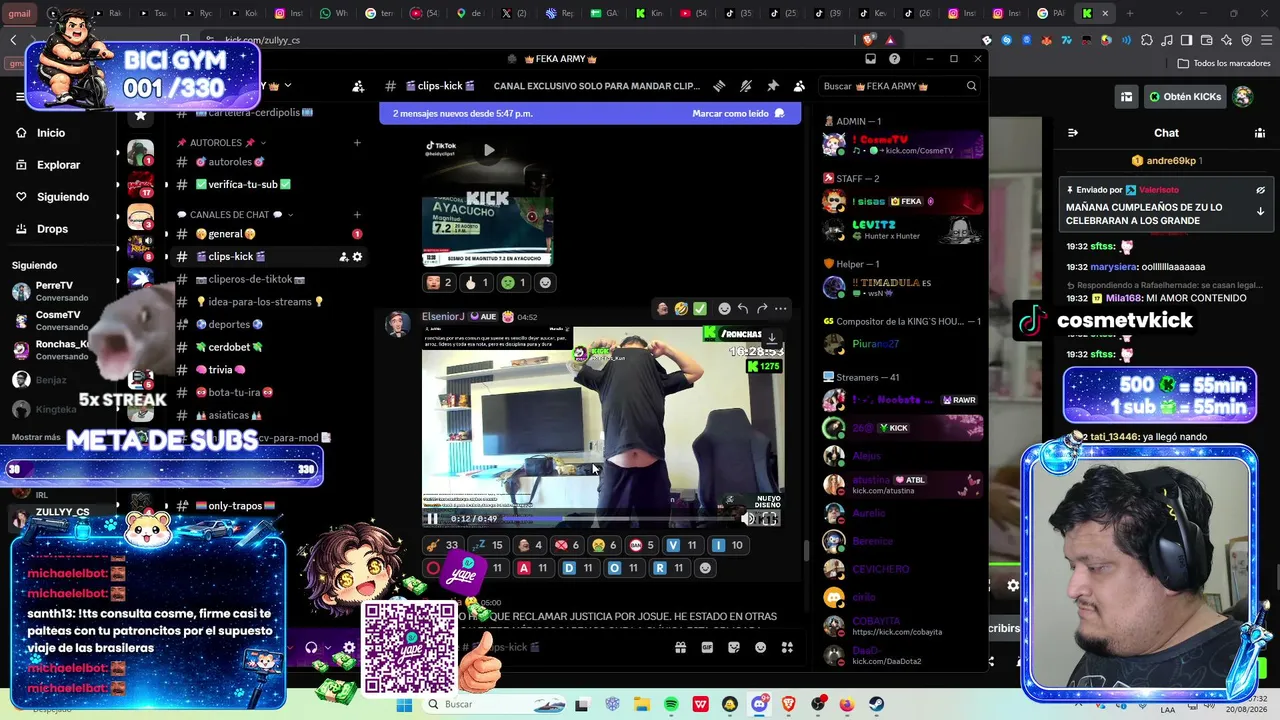Add reaction from the message hover toolbar
Viewport: 1280px width, 720px height.
pos(724,308)
